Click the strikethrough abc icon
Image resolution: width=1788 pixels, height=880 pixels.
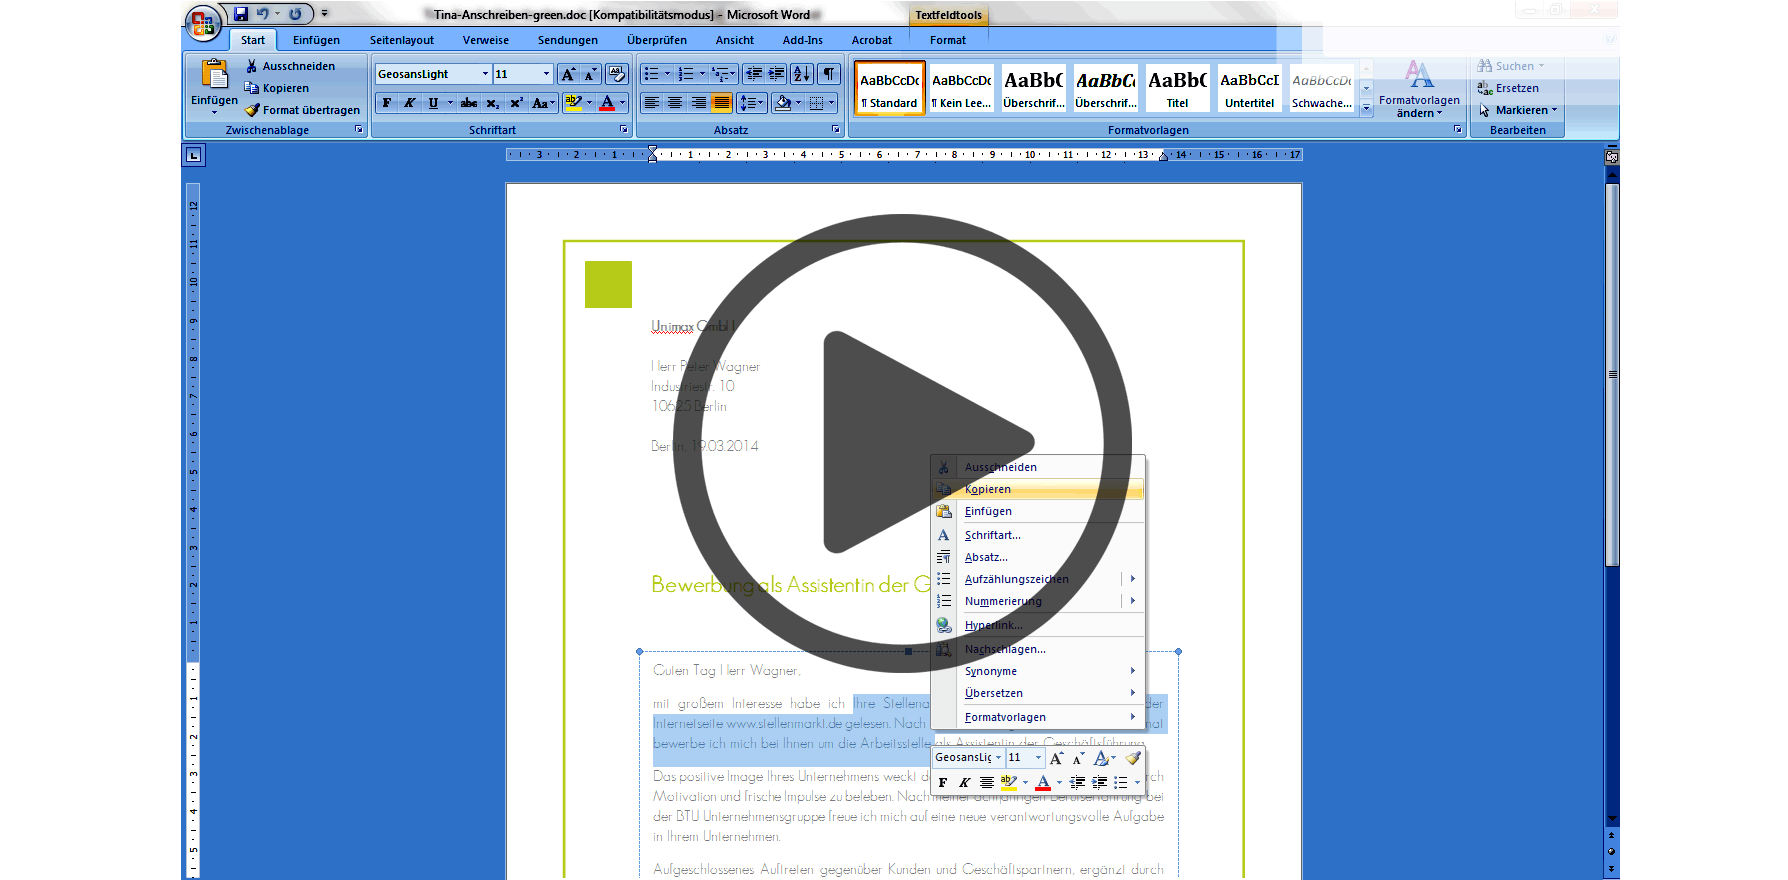click(x=469, y=103)
